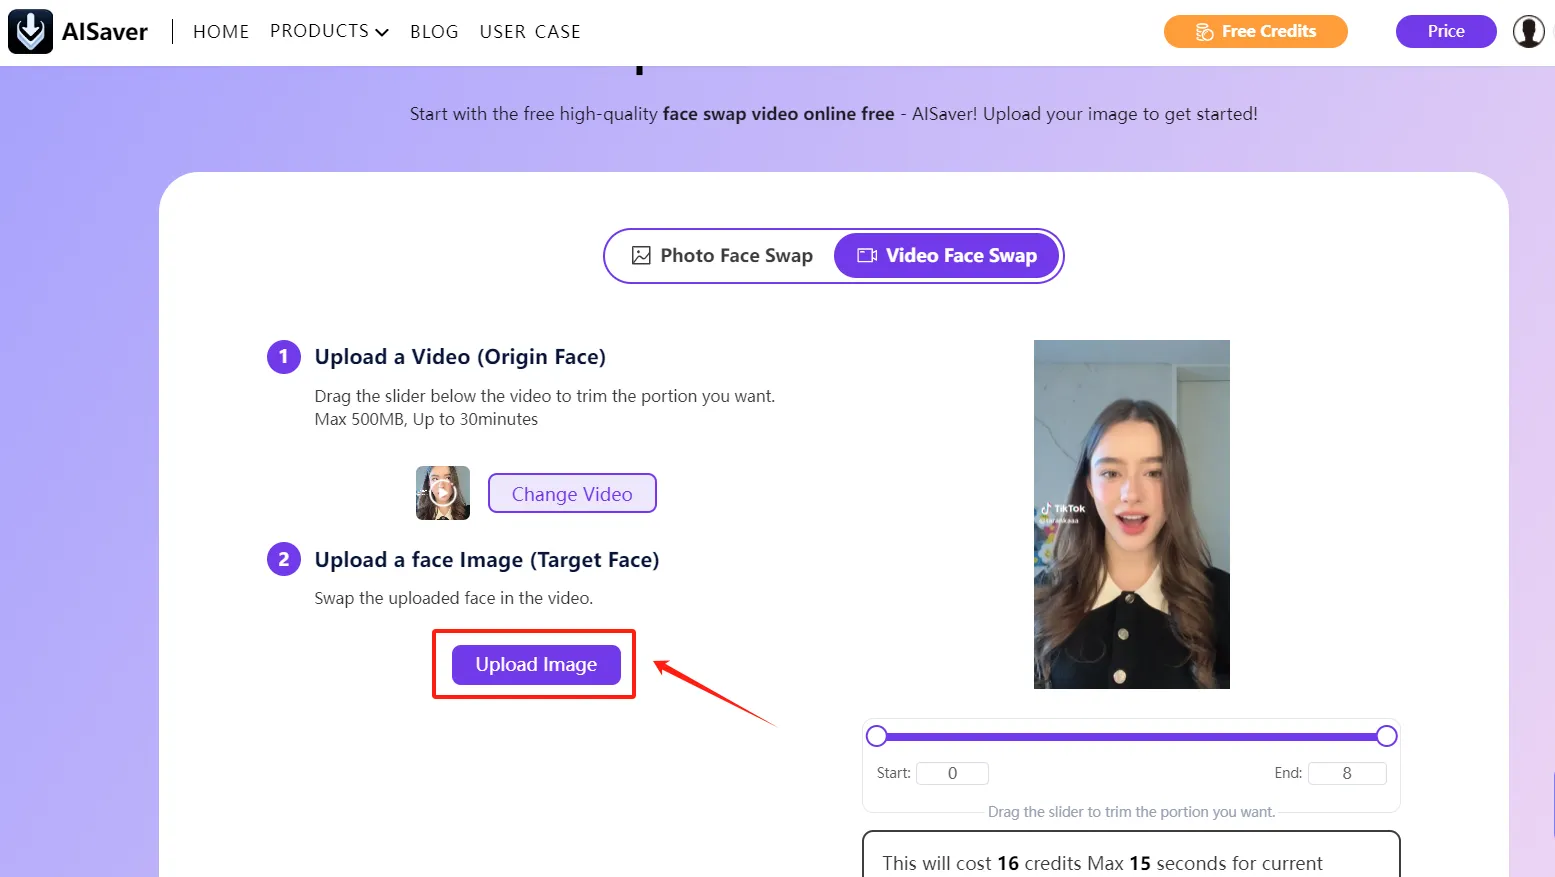The height and width of the screenshot is (877, 1555).
Task: Click the Change Video button
Action: click(x=572, y=493)
